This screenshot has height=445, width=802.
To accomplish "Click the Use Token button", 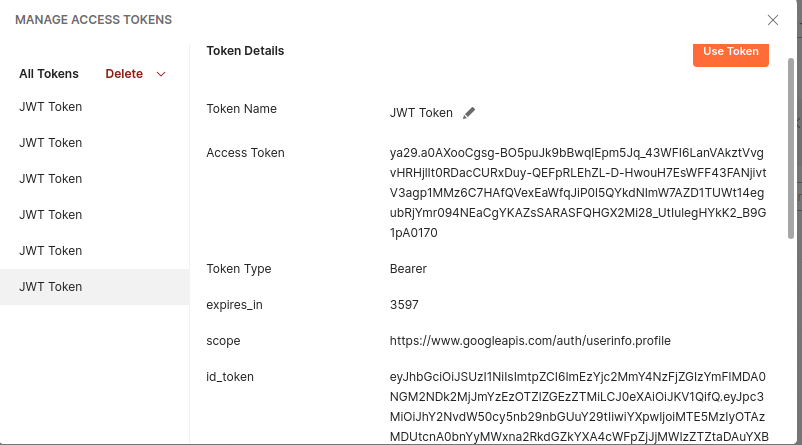I will 730,52.
